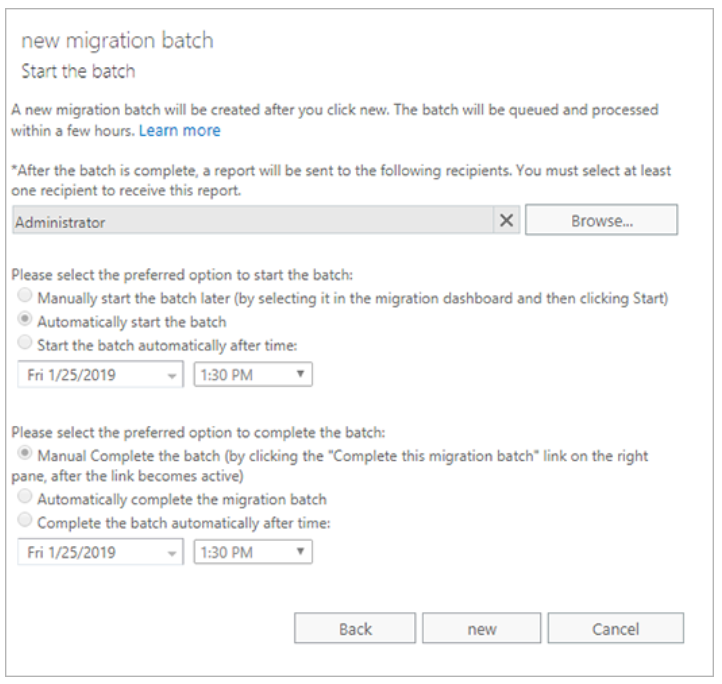
Task: Open the completion date dropdown
Action: 100,552
